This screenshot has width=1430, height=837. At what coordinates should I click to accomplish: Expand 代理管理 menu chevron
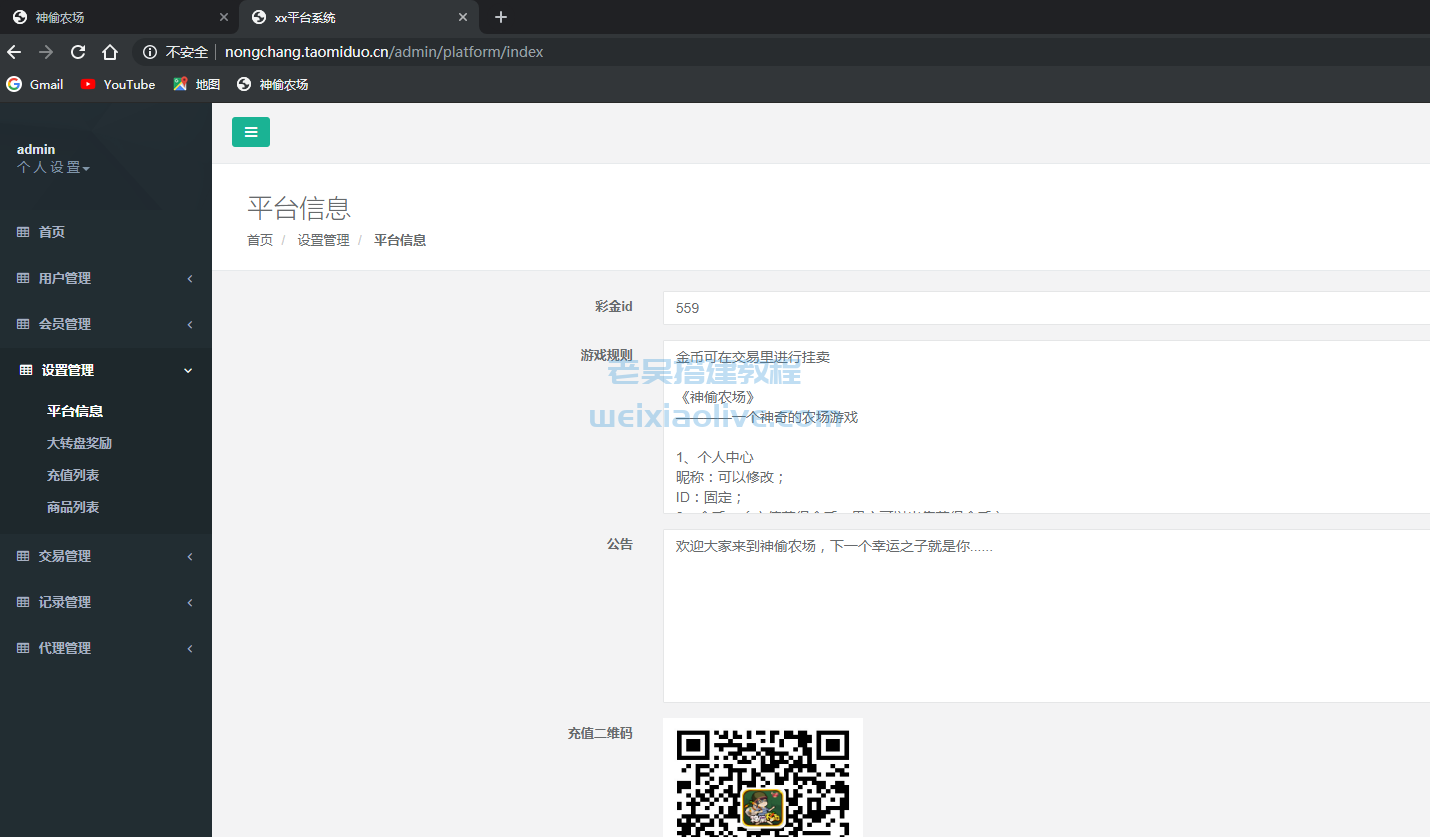(190, 648)
